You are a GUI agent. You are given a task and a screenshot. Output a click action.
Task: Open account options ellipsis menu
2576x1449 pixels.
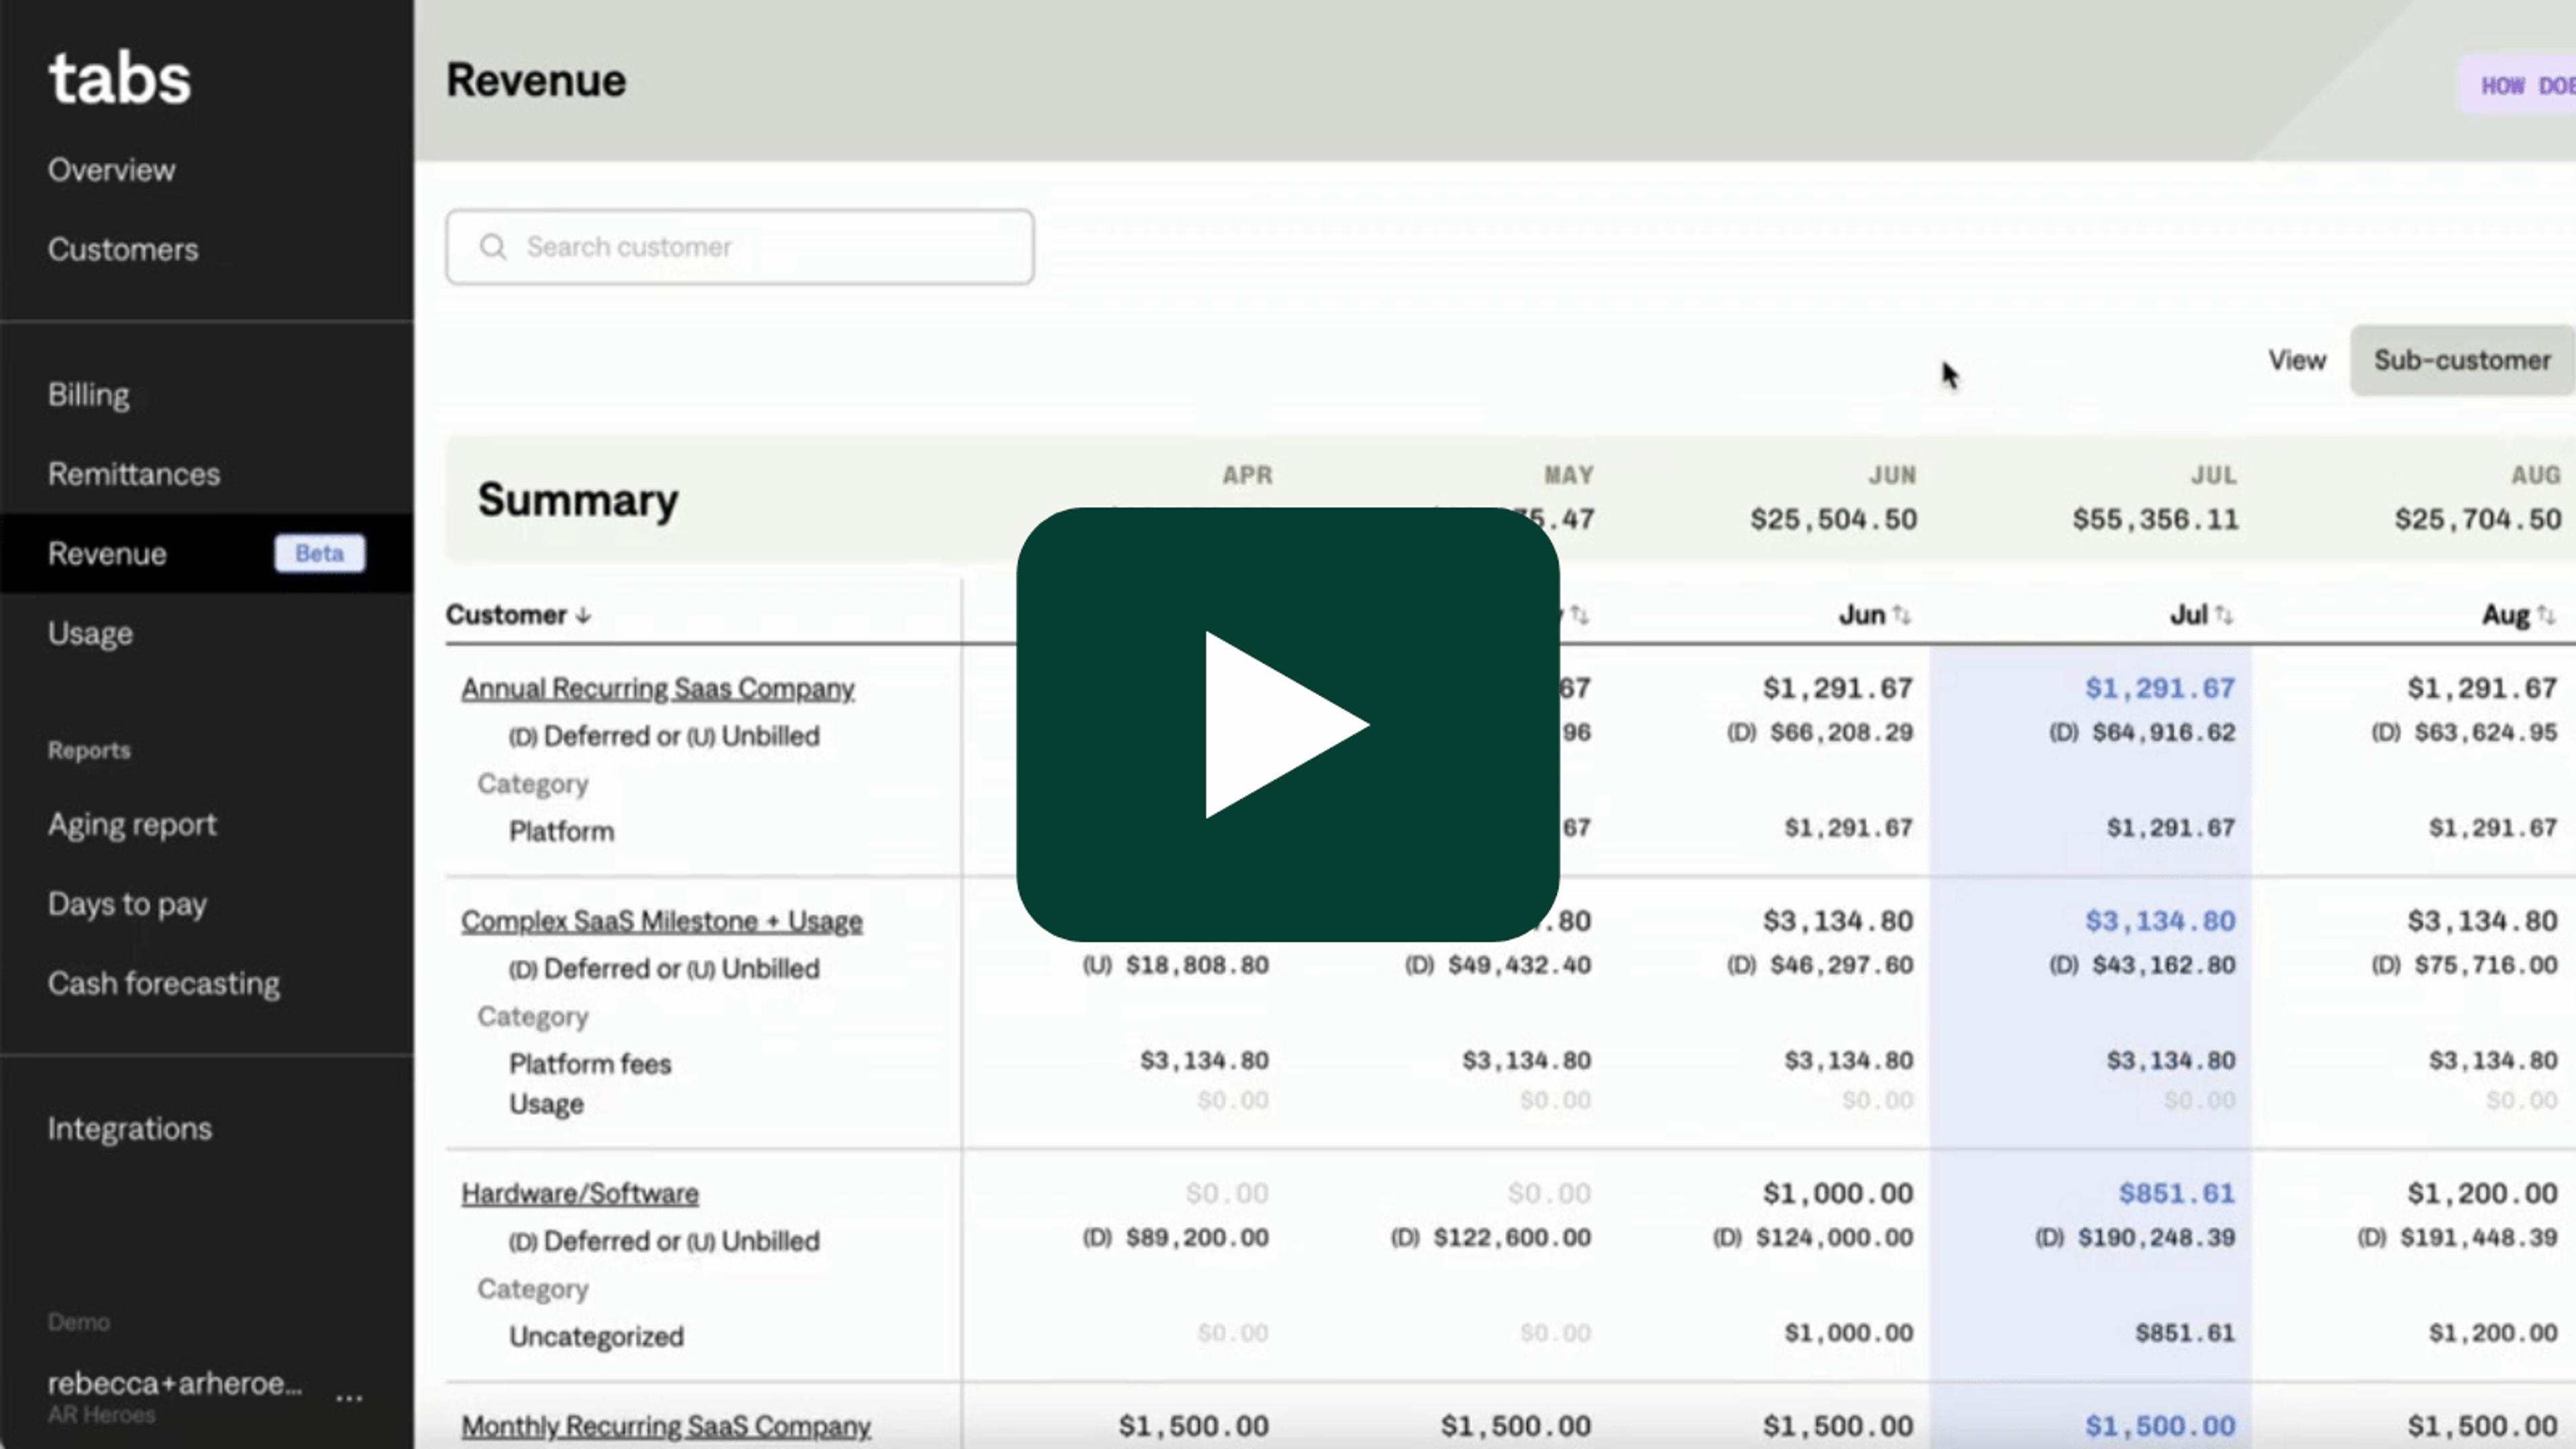pos(349,1397)
